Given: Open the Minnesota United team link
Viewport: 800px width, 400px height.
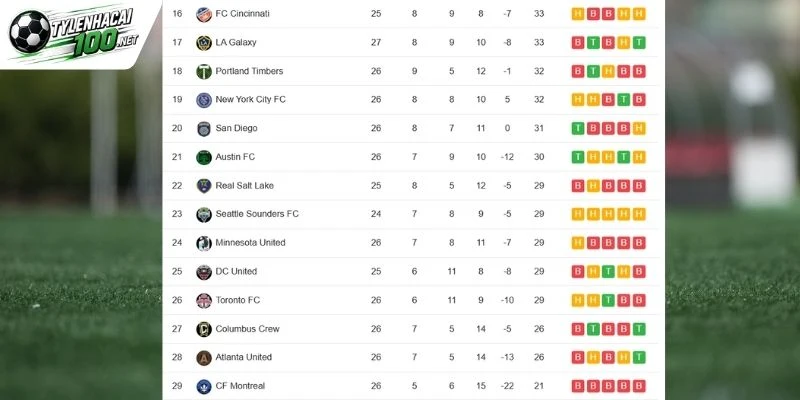Looking at the screenshot, I should [x=250, y=243].
